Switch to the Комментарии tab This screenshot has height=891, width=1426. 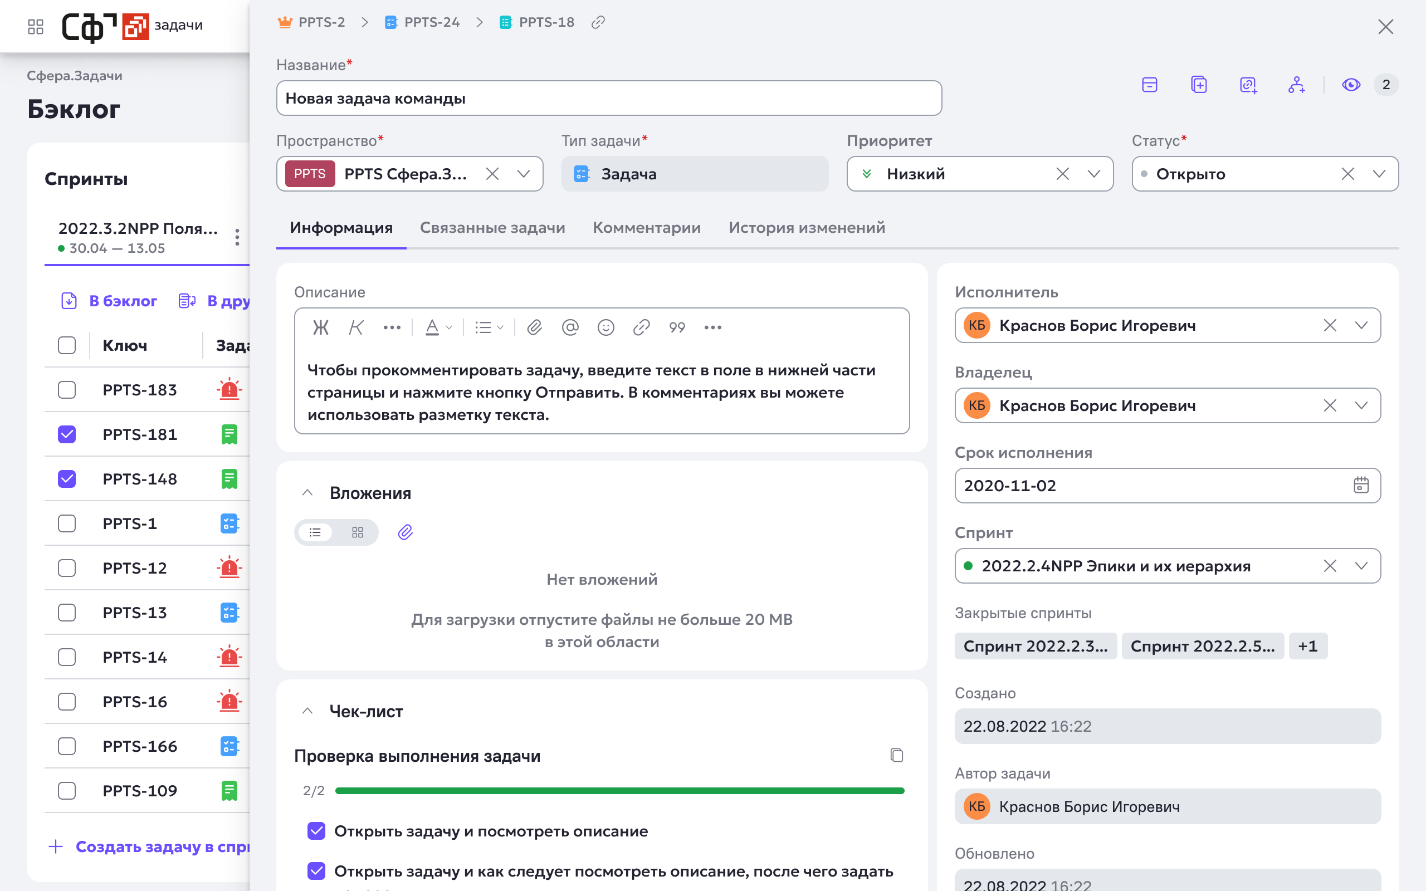coord(646,228)
